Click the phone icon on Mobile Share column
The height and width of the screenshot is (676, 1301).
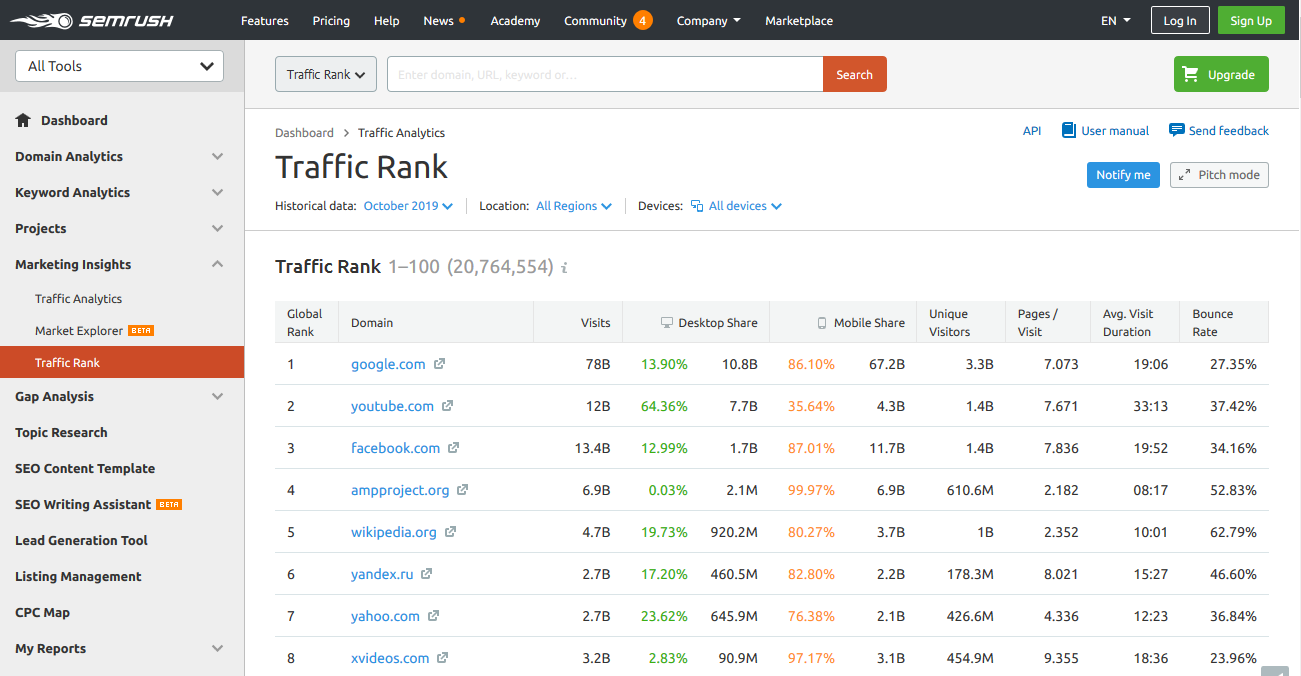pyautogui.click(x=822, y=321)
